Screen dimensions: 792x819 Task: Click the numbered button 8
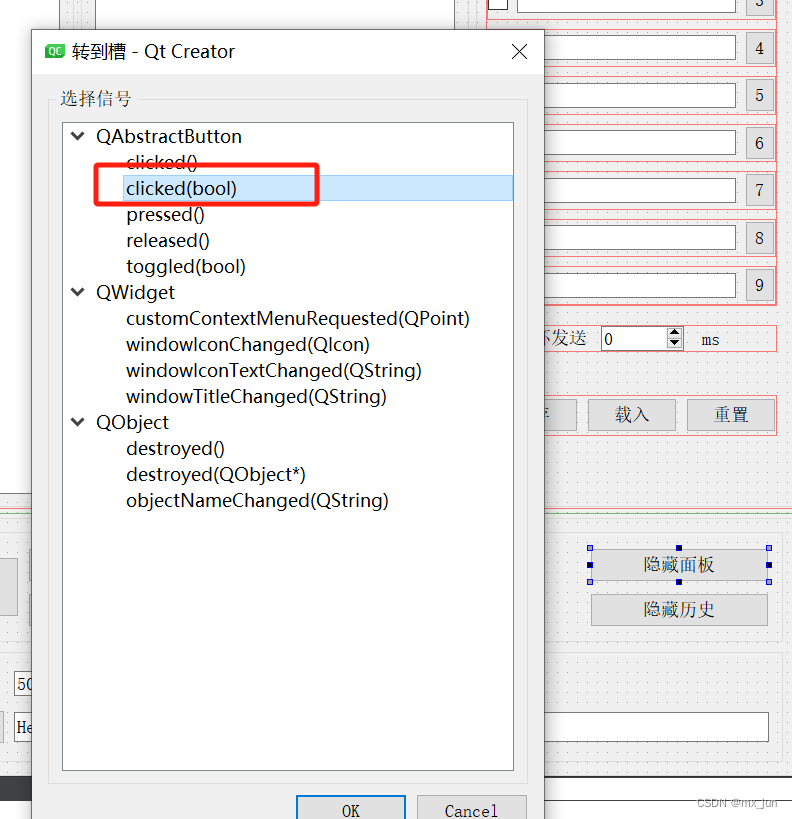(x=760, y=238)
